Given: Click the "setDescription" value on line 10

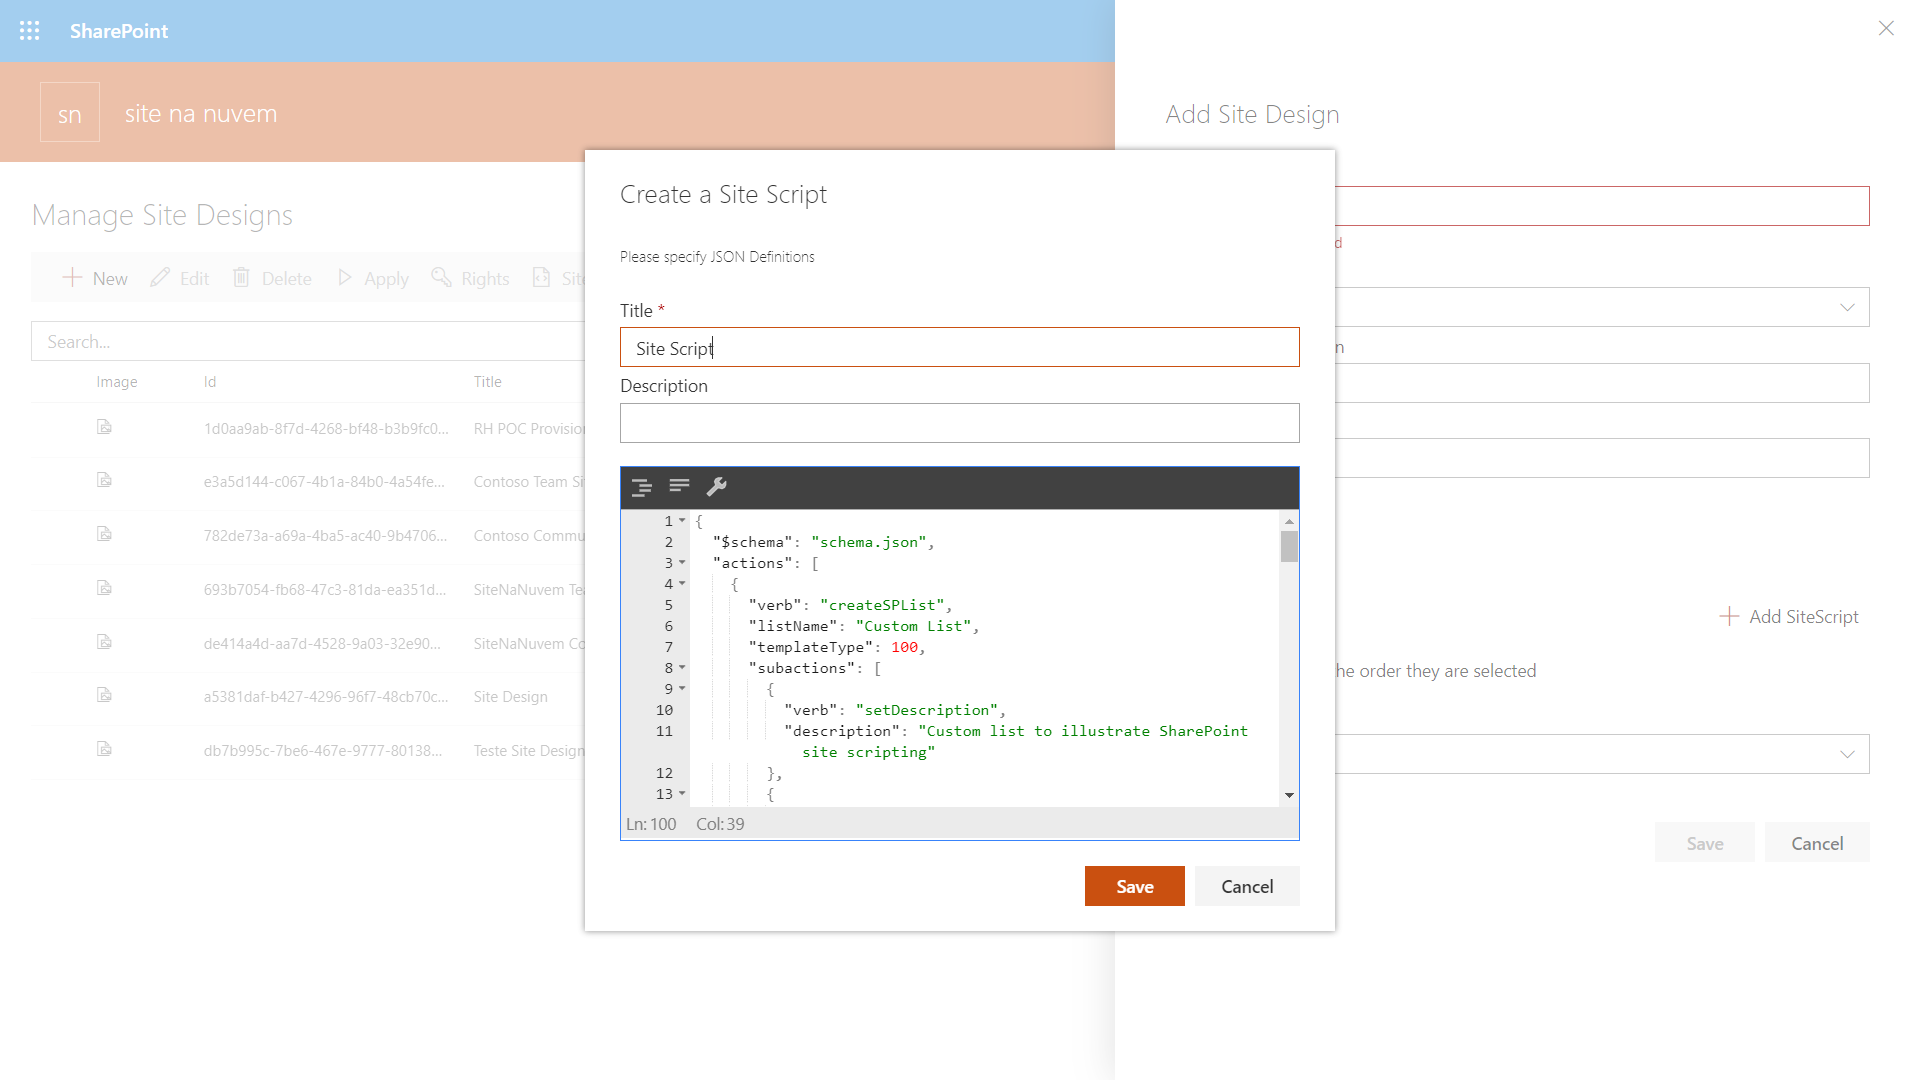Looking at the screenshot, I should (927, 710).
